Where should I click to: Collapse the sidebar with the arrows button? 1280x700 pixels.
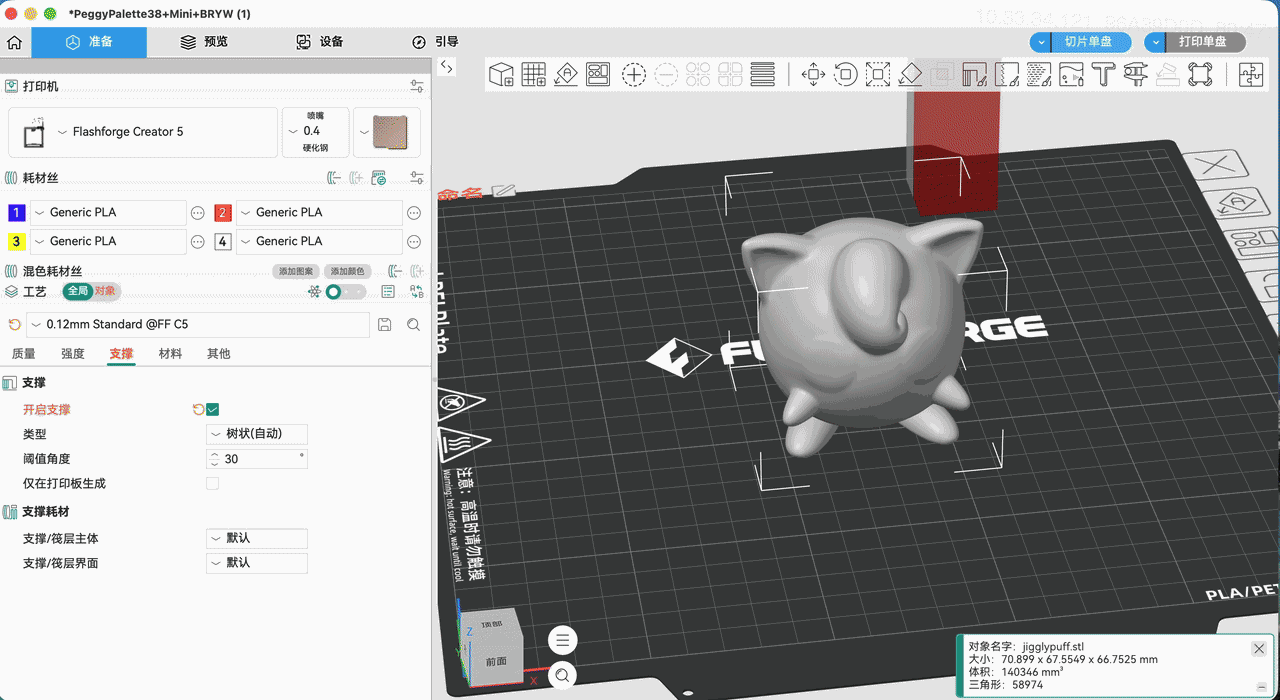(x=447, y=67)
